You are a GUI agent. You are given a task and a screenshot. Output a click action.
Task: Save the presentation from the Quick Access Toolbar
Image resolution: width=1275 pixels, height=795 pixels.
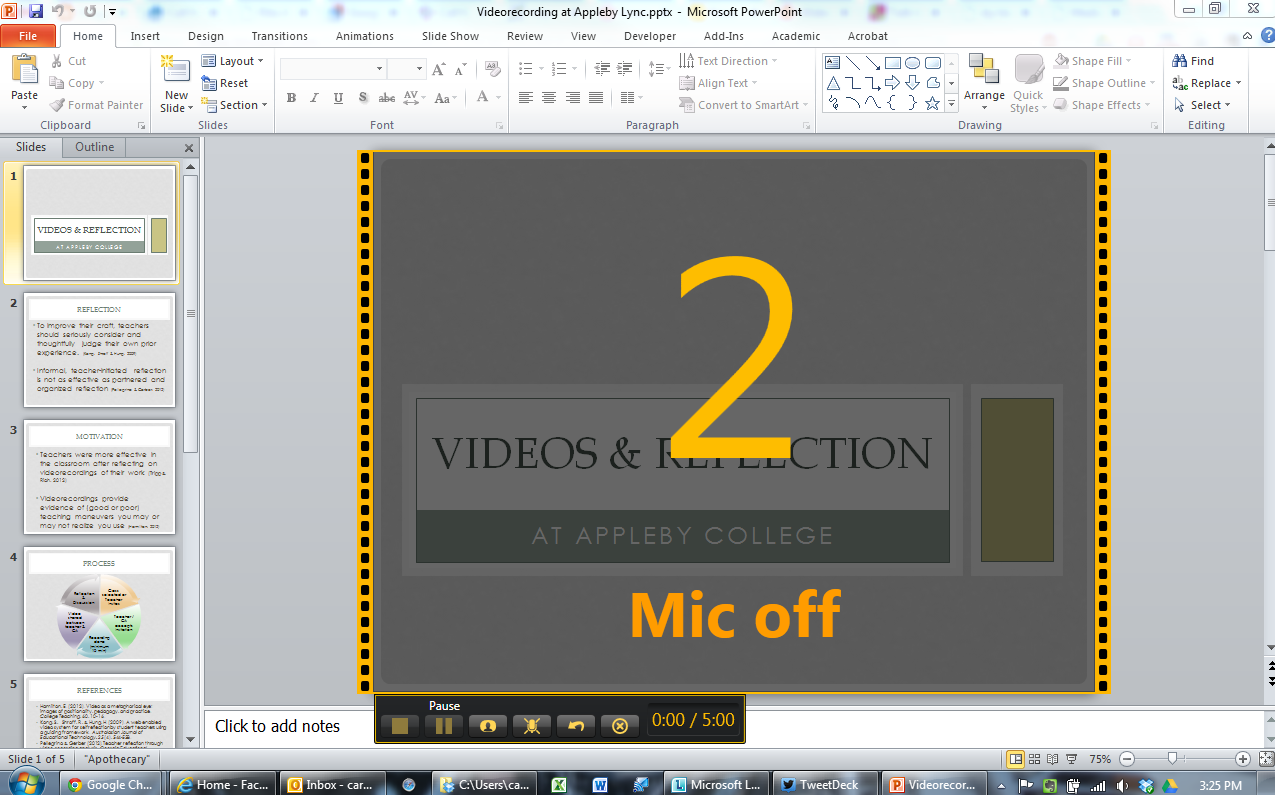[x=36, y=11]
